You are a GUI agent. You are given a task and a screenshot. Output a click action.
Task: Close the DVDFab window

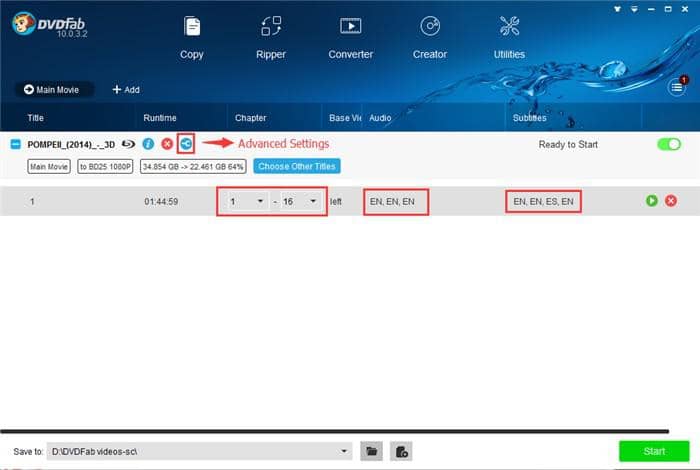tap(685, 9)
